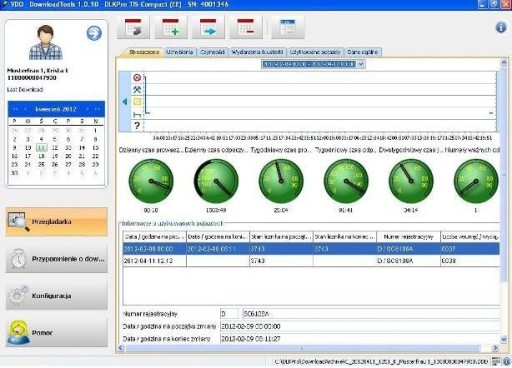Collapse chart using left blue triangle
Screen dimensions: 512x368
point(125,102)
